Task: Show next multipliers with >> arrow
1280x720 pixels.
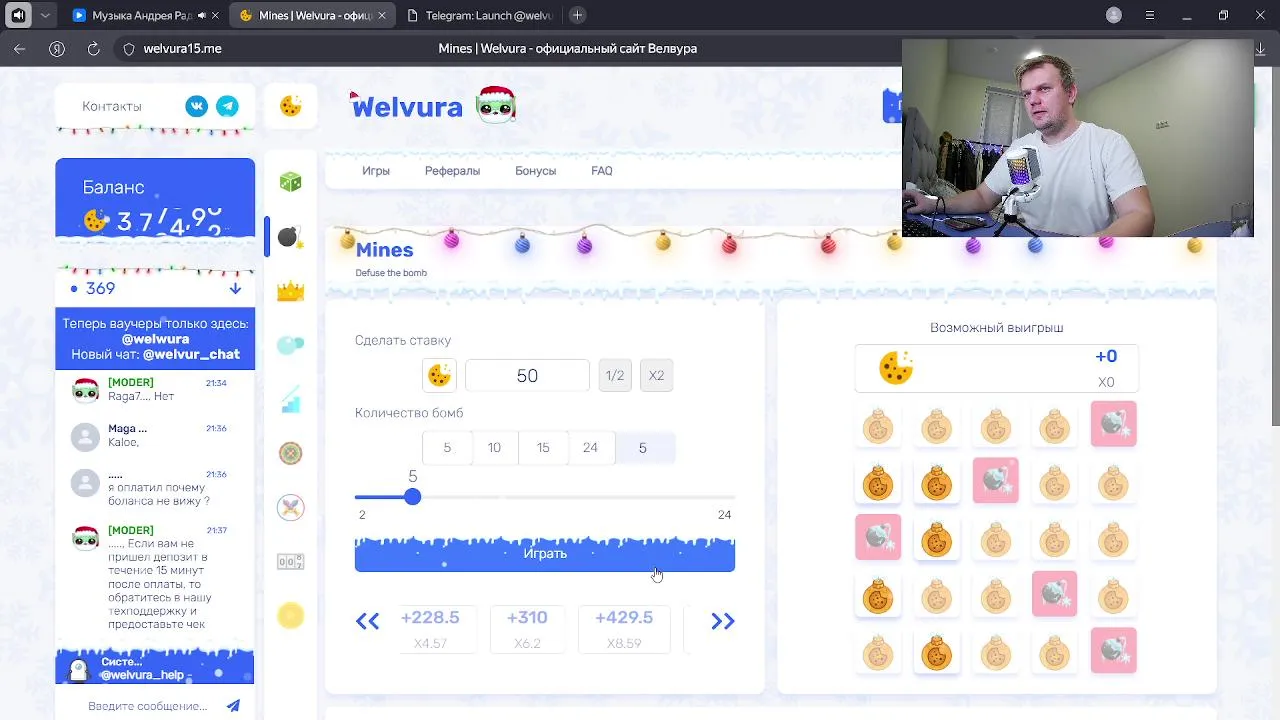Action: (722, 621)
